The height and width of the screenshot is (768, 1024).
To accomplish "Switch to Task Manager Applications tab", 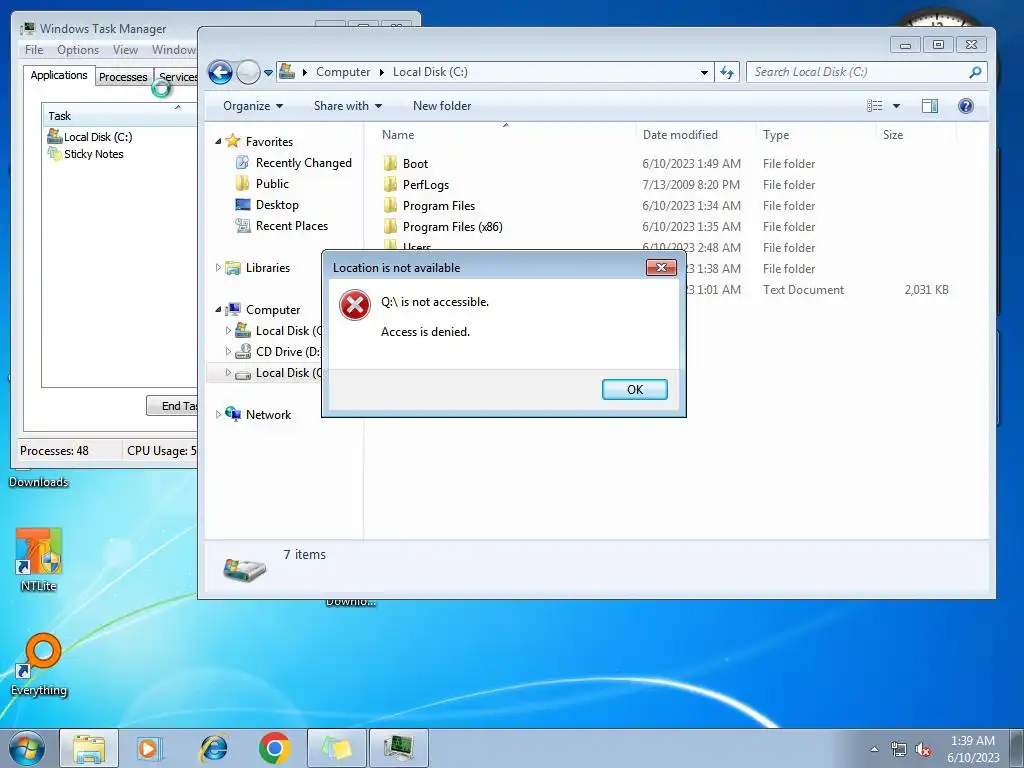I will pos(59,75).
